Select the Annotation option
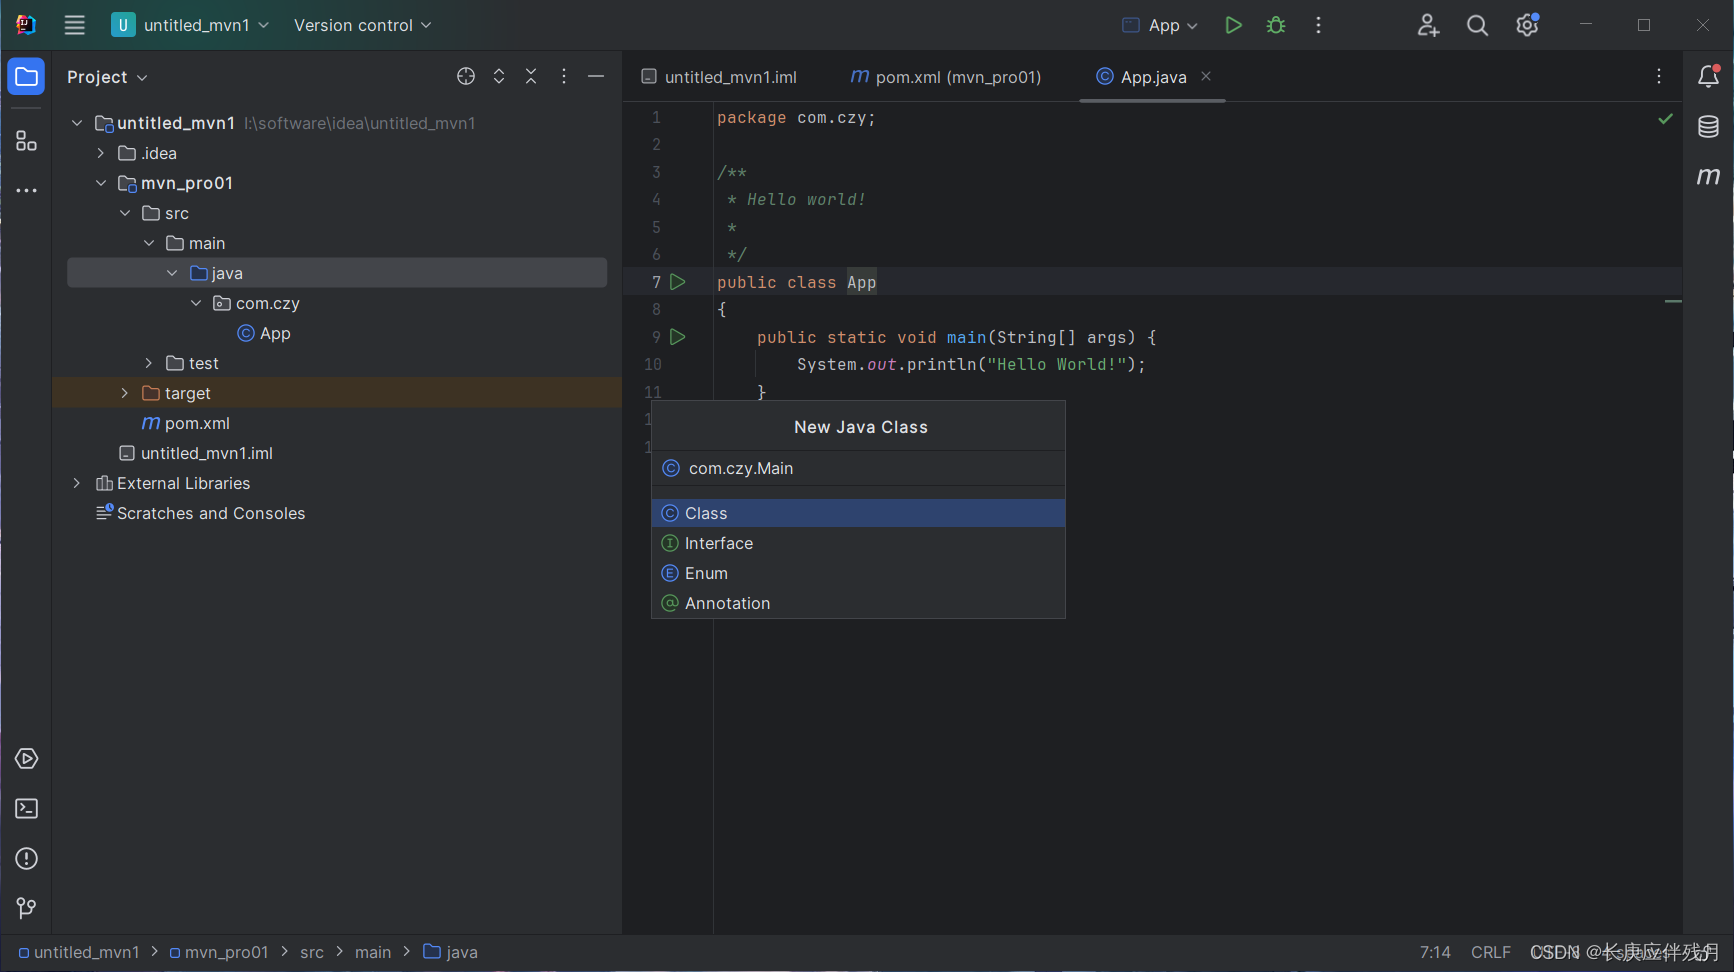The width and height of the screenshot is (1734, 972). click(727, 603)
